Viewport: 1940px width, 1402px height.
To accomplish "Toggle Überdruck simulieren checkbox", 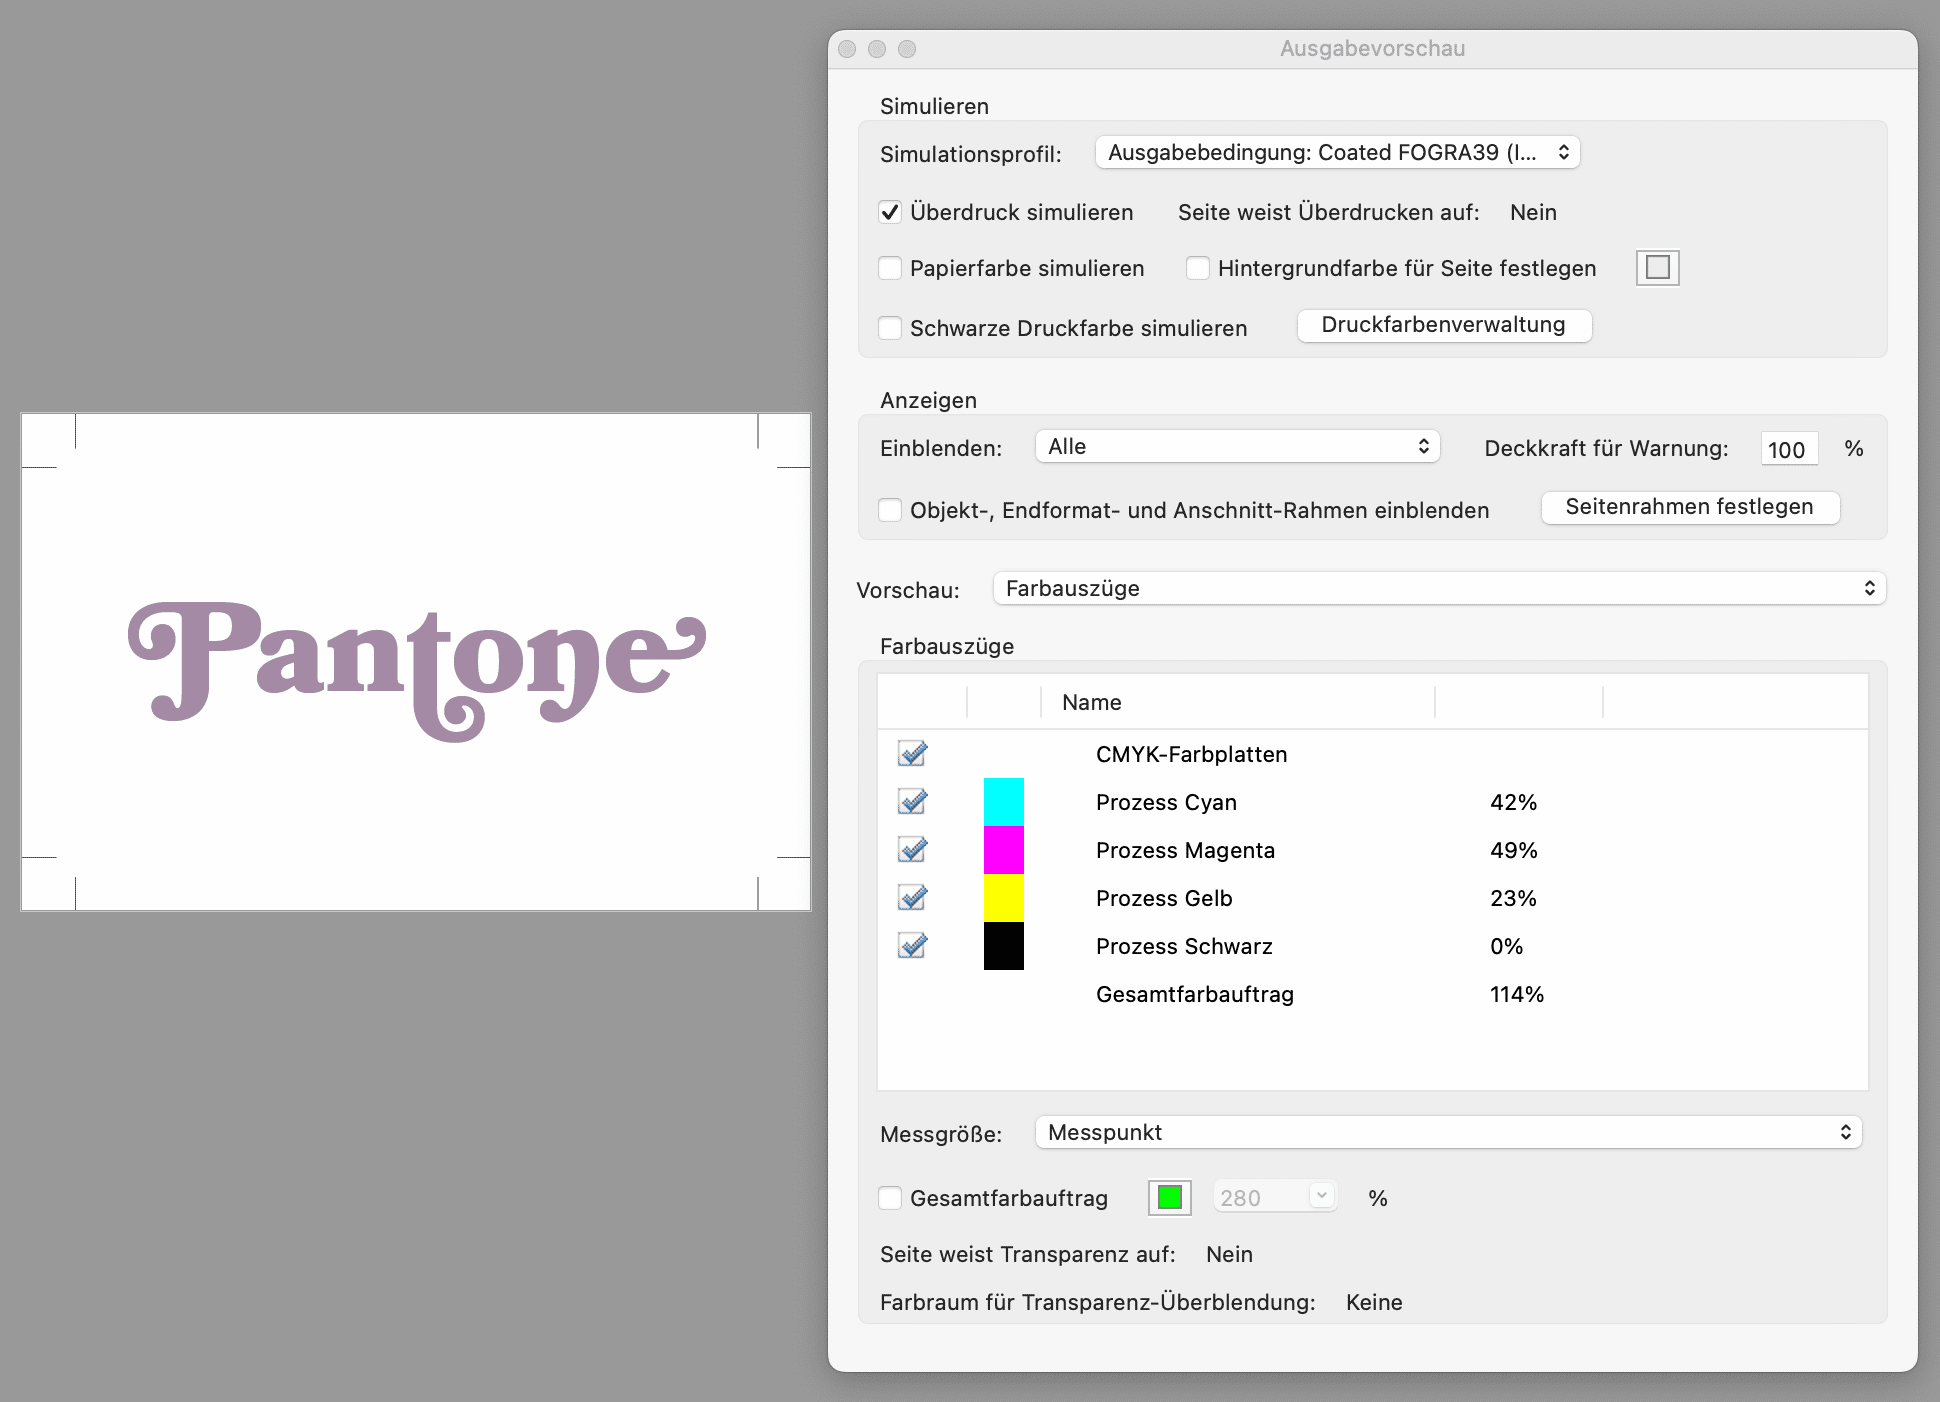I will 890,212.
